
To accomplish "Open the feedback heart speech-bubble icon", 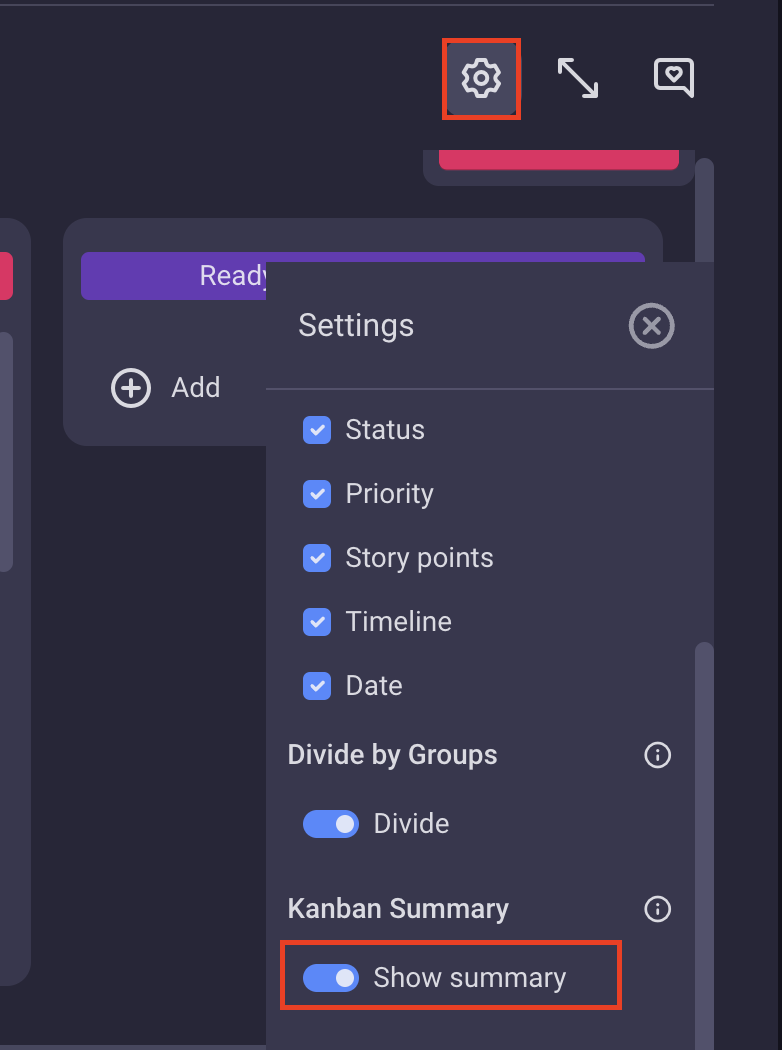I will coord(674,78).
